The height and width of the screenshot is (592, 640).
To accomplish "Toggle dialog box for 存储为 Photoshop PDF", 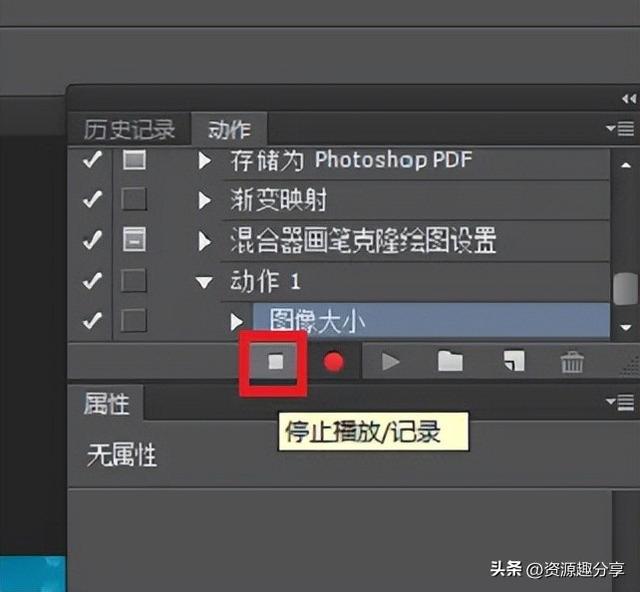I will tap(134, 160).
